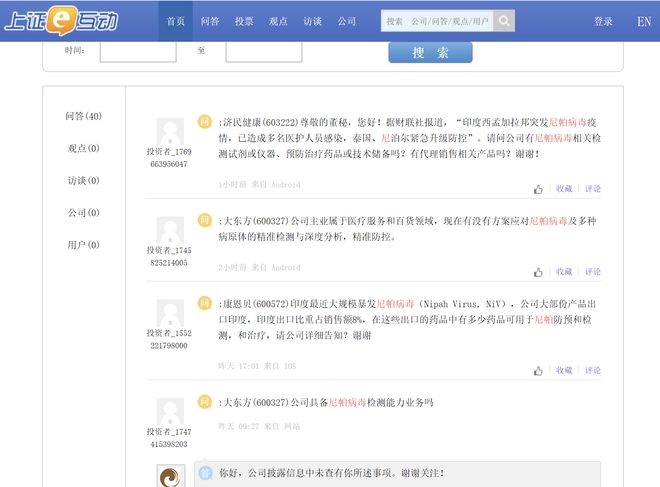Click the company reply avatar with swirl logo

pyautogui.click(x=170, y=476)
